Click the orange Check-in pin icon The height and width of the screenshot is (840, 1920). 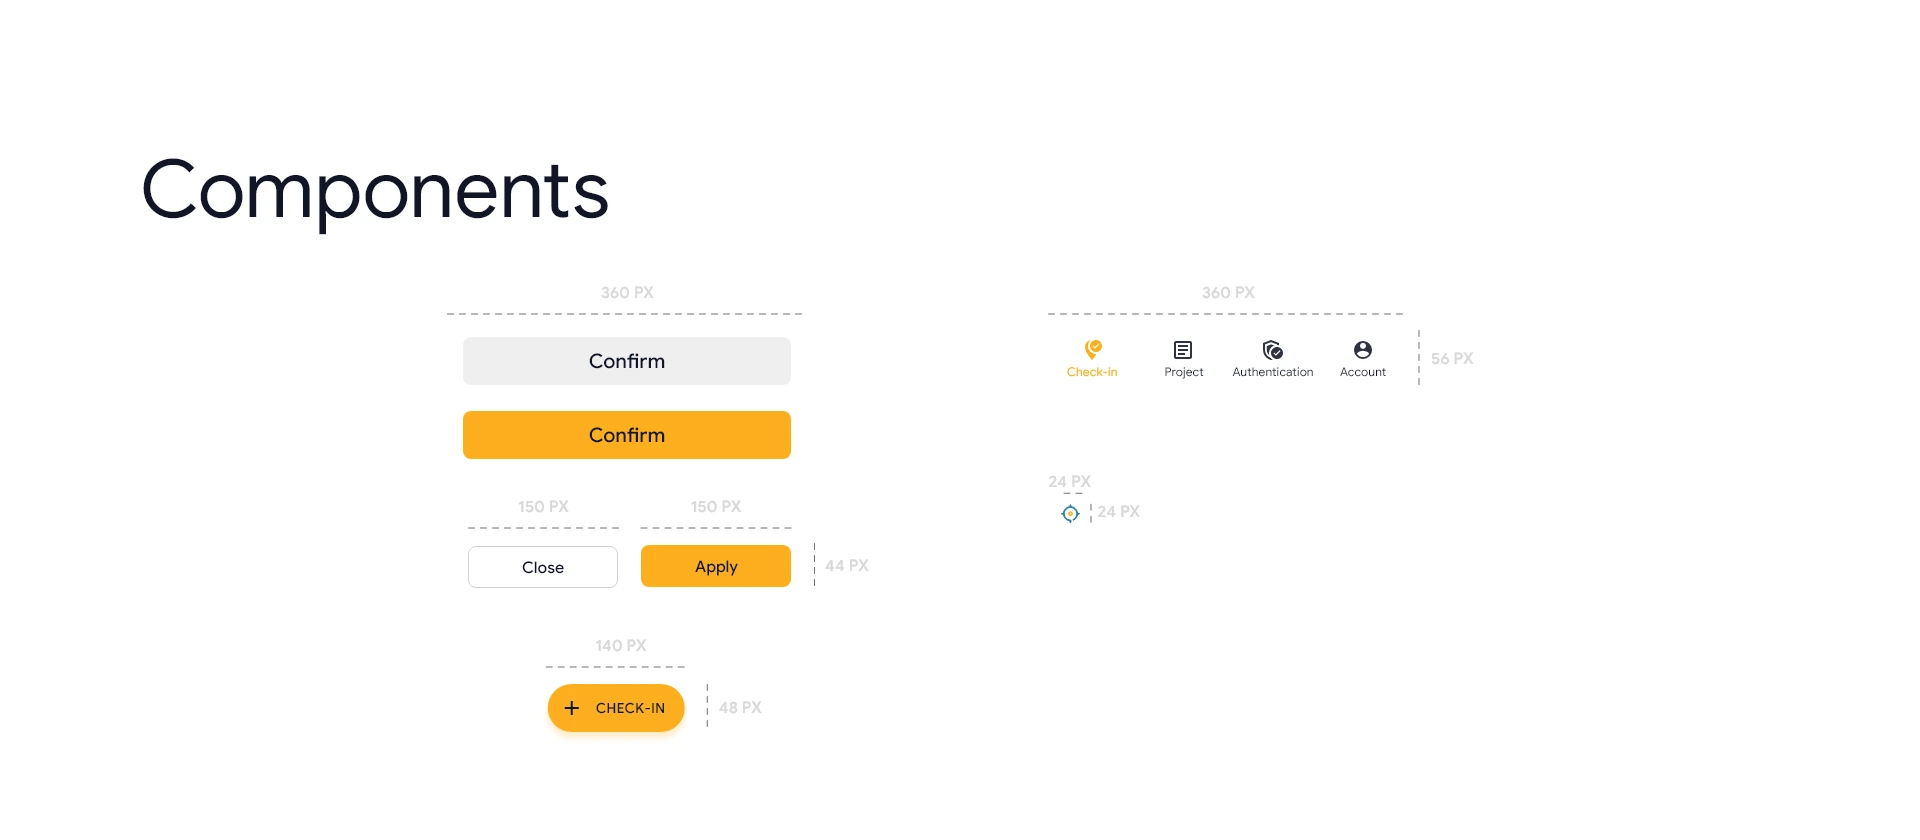pyautogui.click(x=1093, y=349)
